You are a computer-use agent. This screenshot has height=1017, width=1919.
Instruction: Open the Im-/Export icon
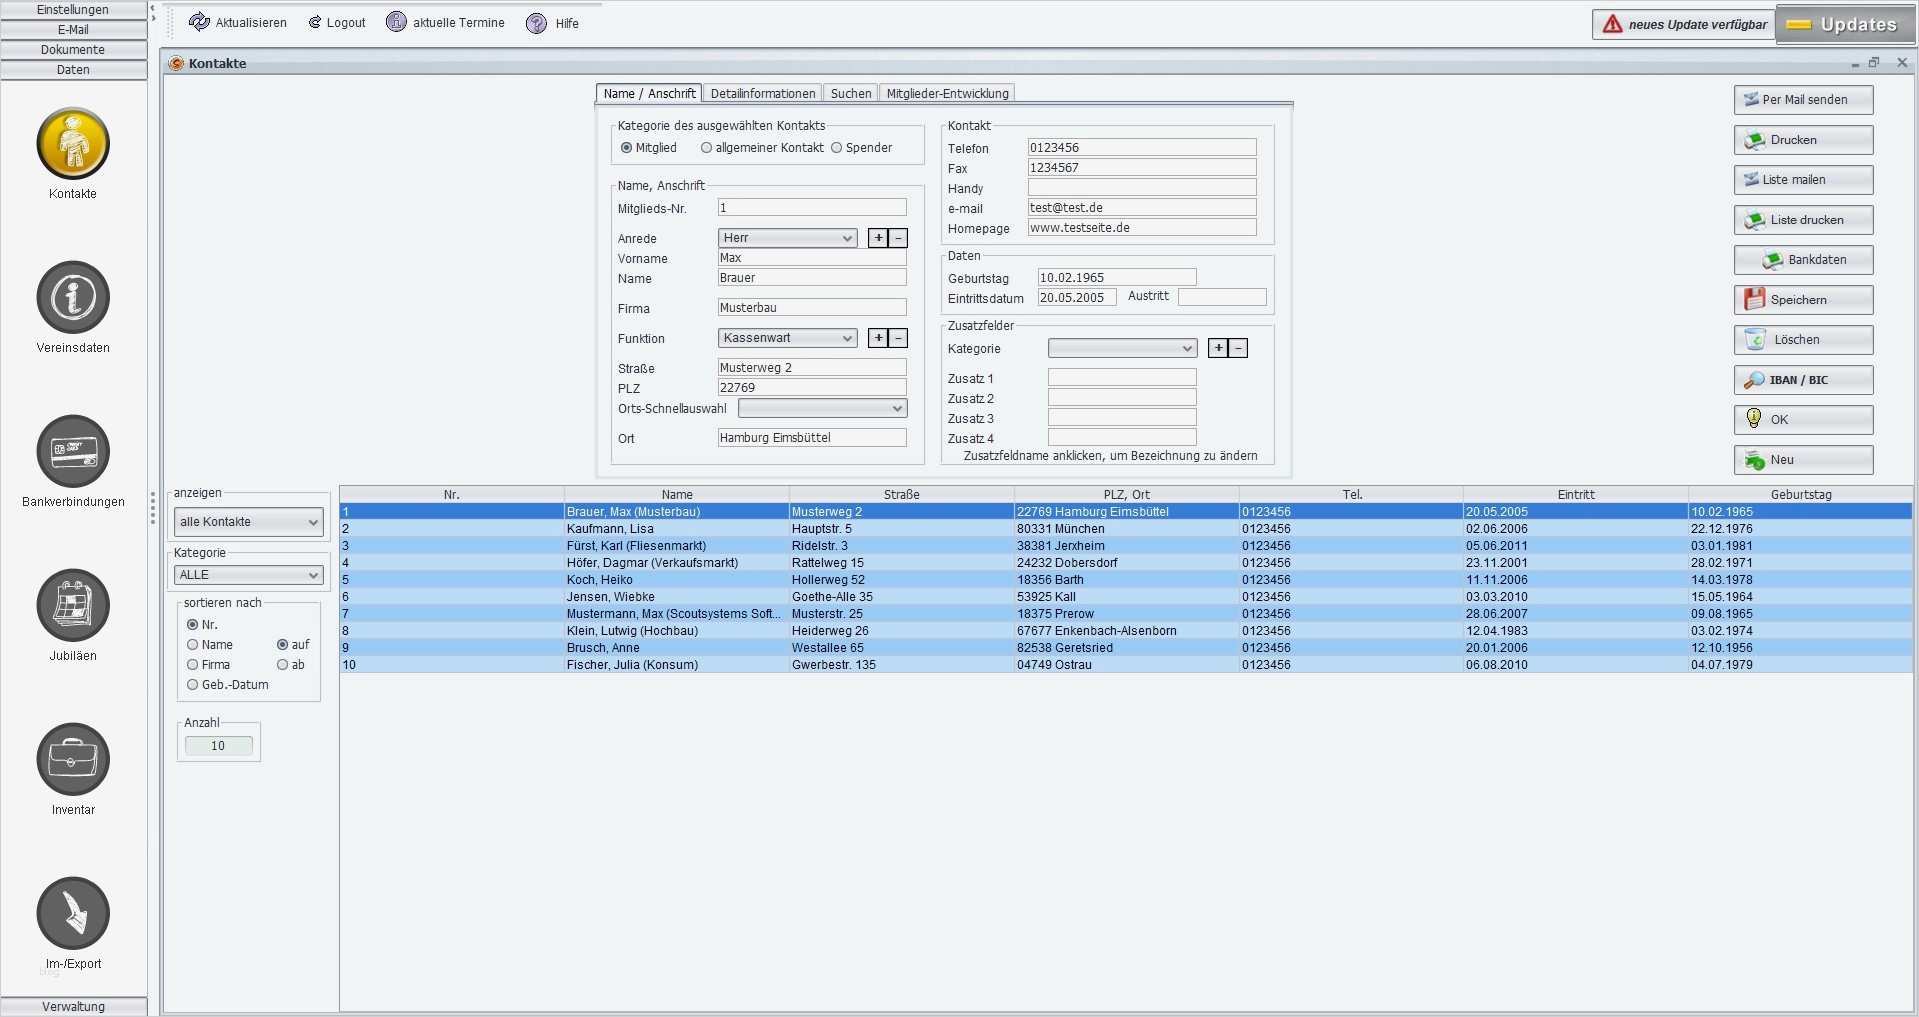(73, 914)
